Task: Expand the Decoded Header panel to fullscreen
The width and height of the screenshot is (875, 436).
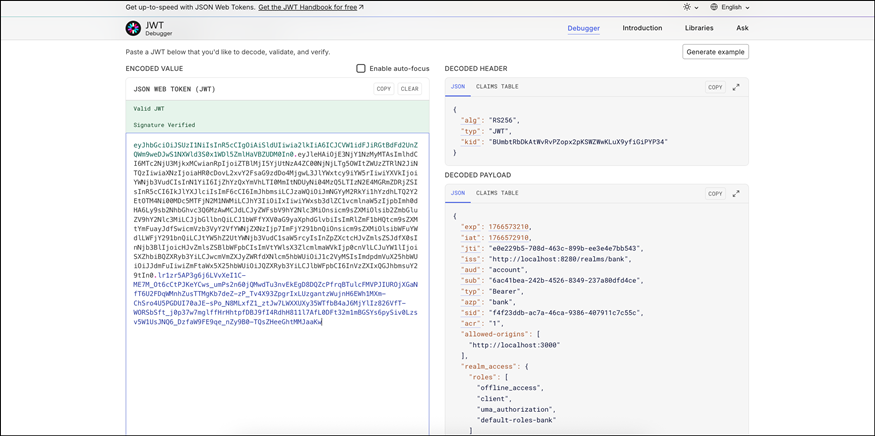Action: [x=736, y=87]
